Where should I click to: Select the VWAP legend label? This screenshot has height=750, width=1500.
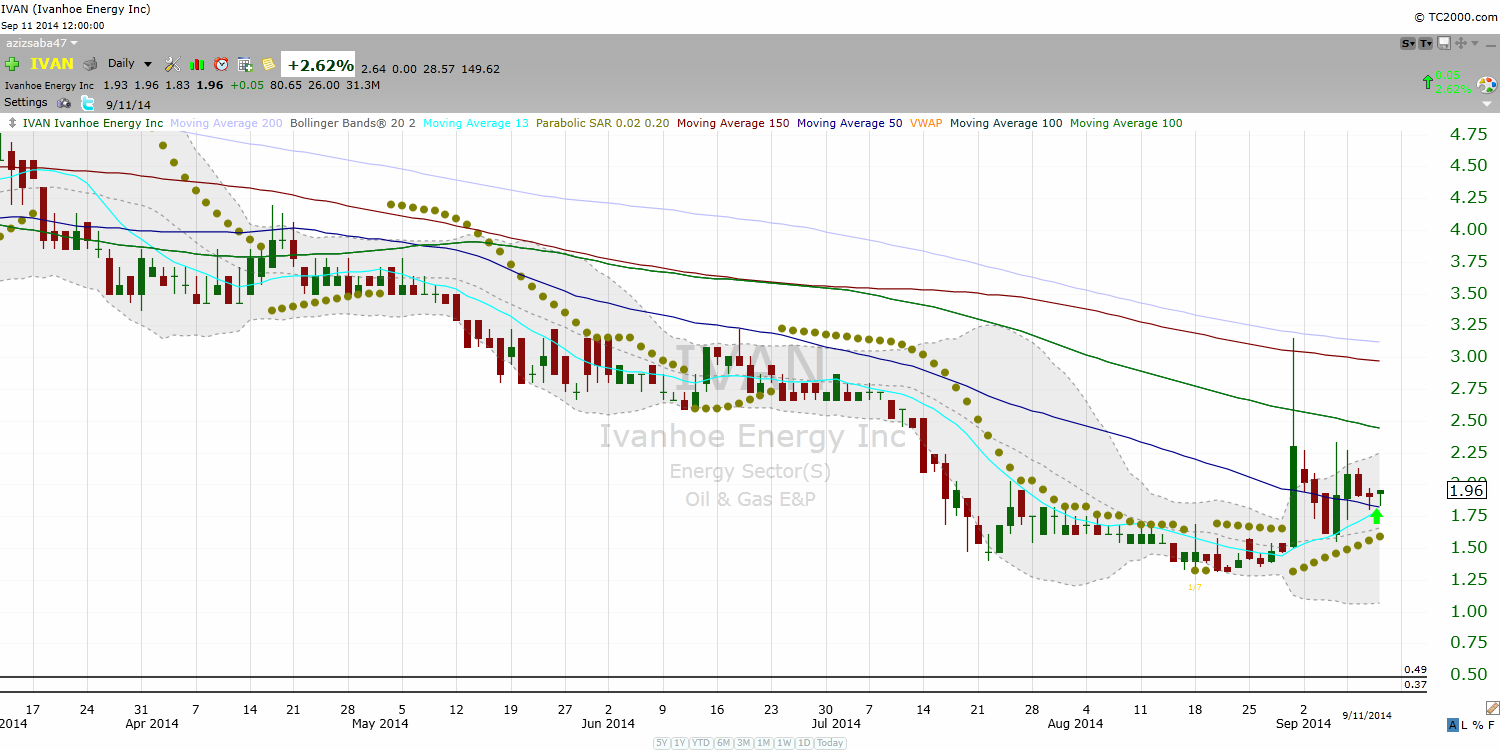coord(926,124)
